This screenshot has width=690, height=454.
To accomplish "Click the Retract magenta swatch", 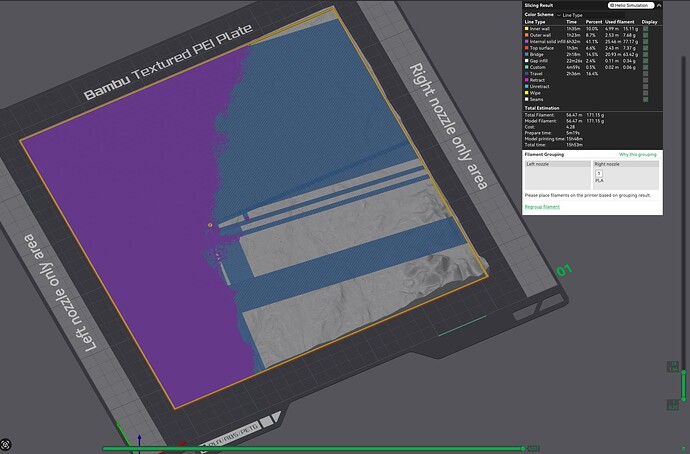I will 526,80.
